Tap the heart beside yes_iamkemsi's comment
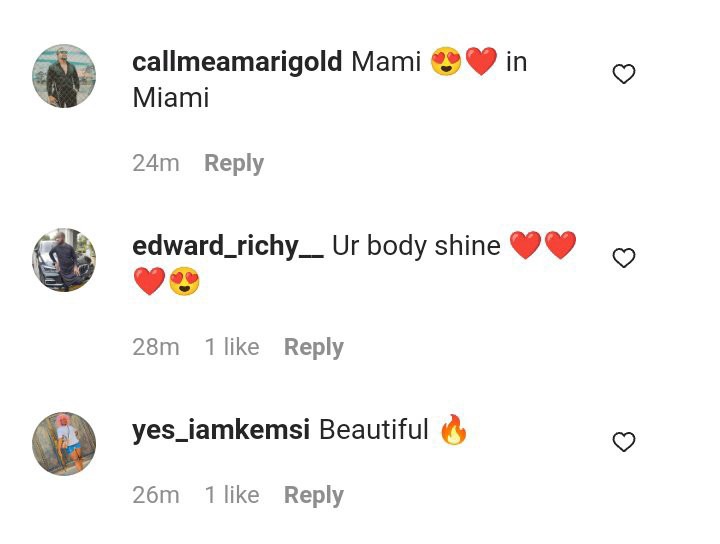This screenshot has width=720, height=544. pos(624,442)
